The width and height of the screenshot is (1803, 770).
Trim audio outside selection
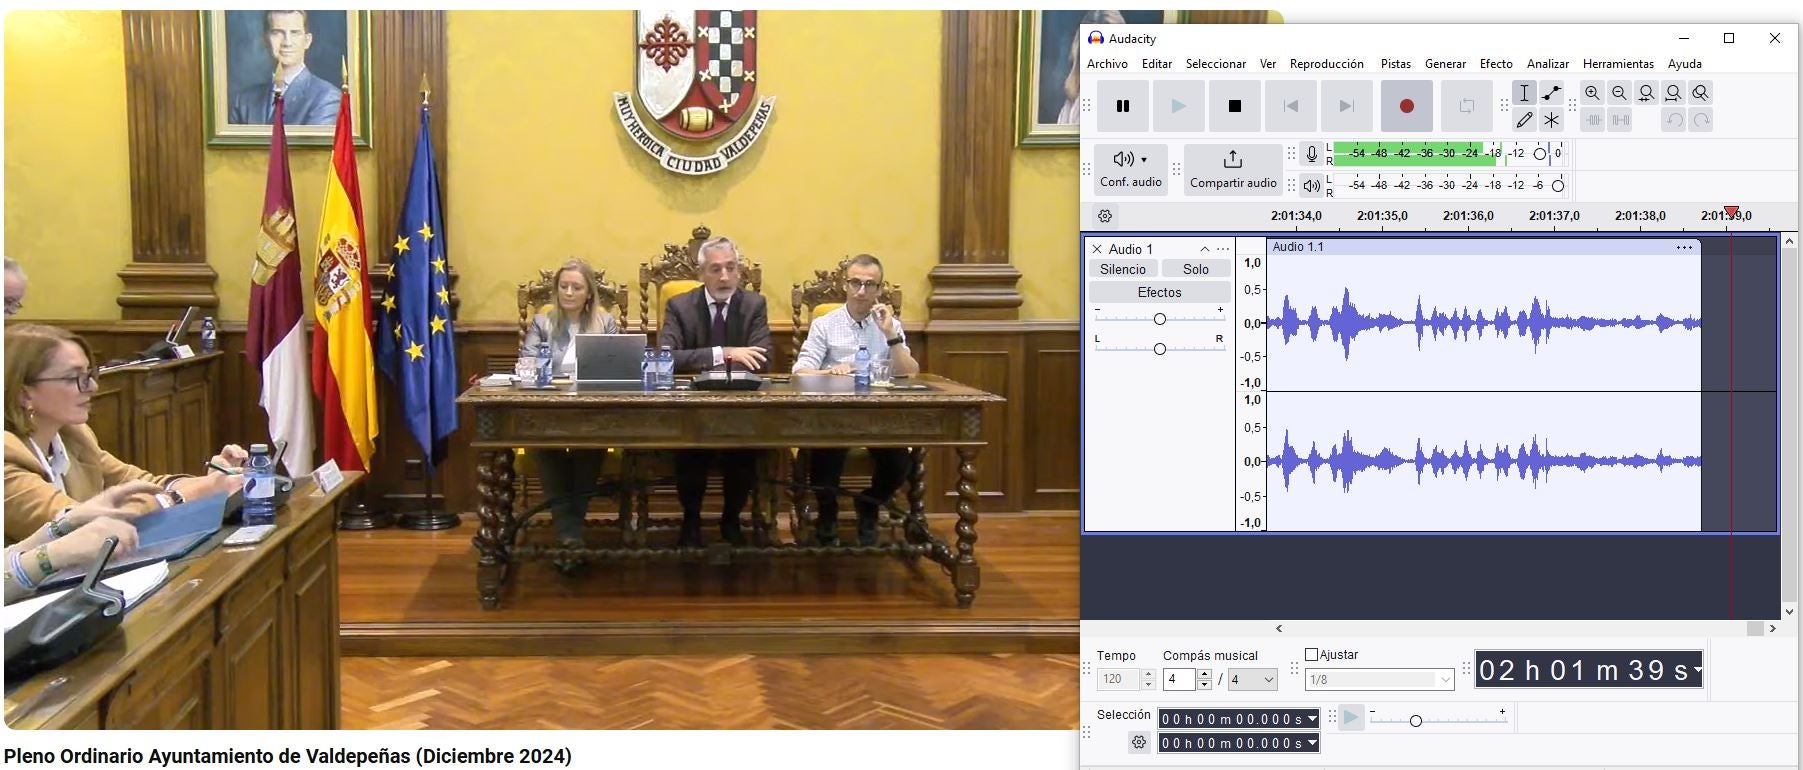pyautogui.click(x=1593, y=120)
